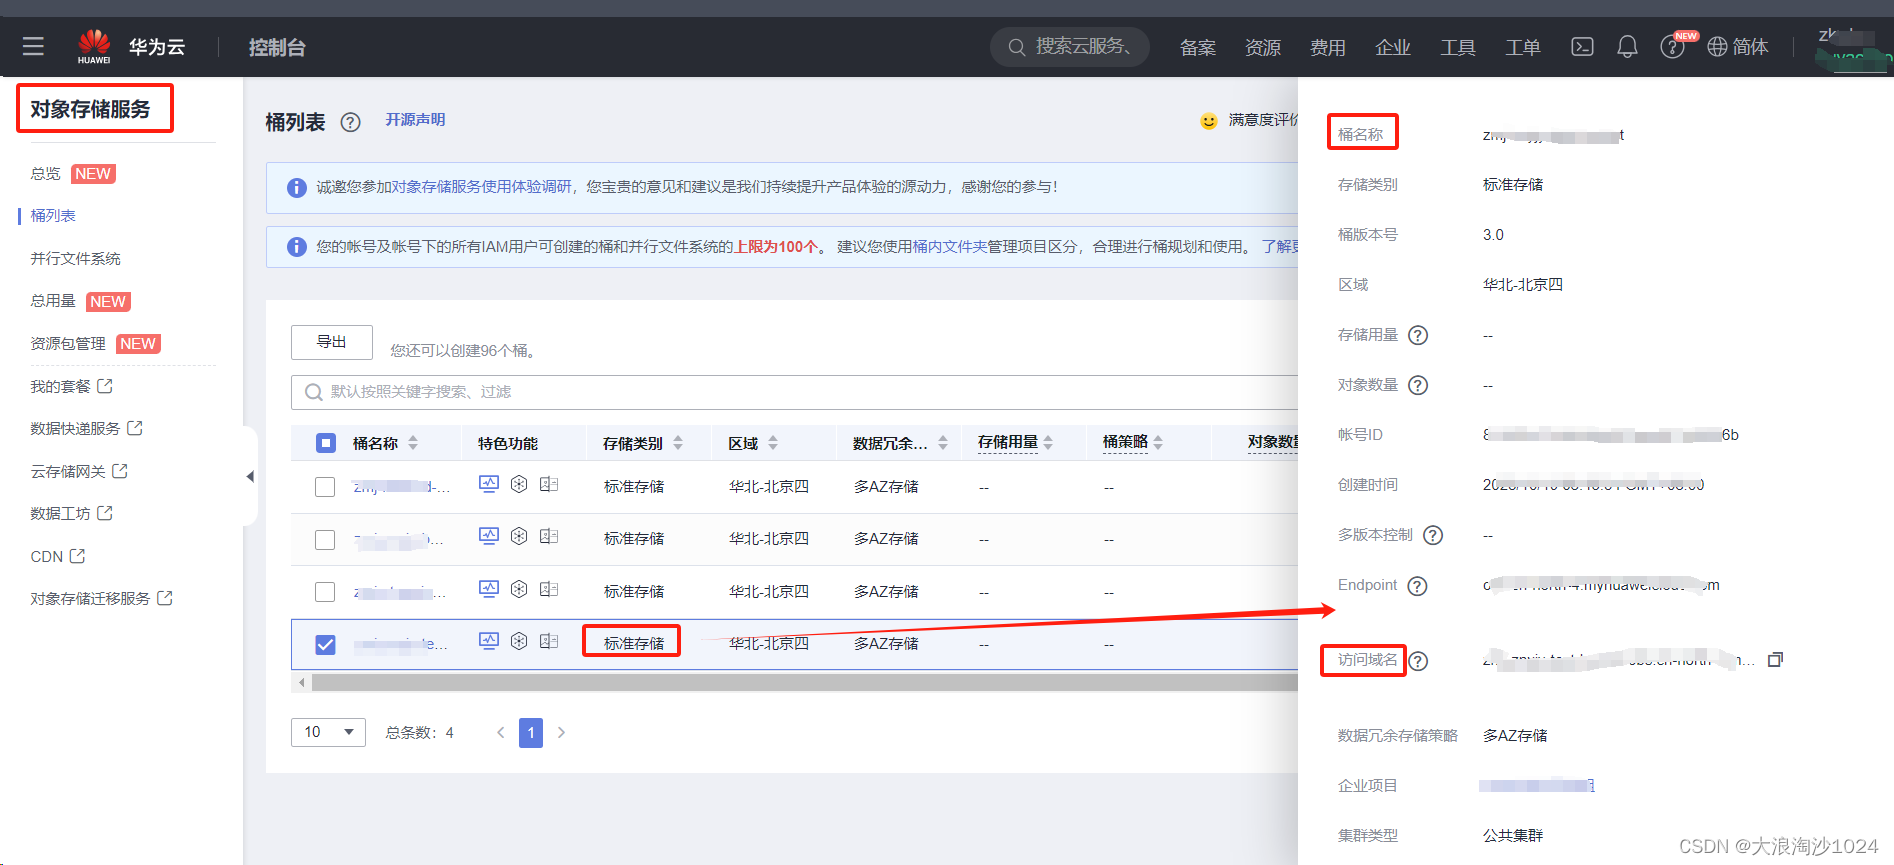Image resolution: width=1894 pixels, height=865 pixels.
Task: Open the 对象存储服务使用体验调研 survey link
Action: (481, 187)
